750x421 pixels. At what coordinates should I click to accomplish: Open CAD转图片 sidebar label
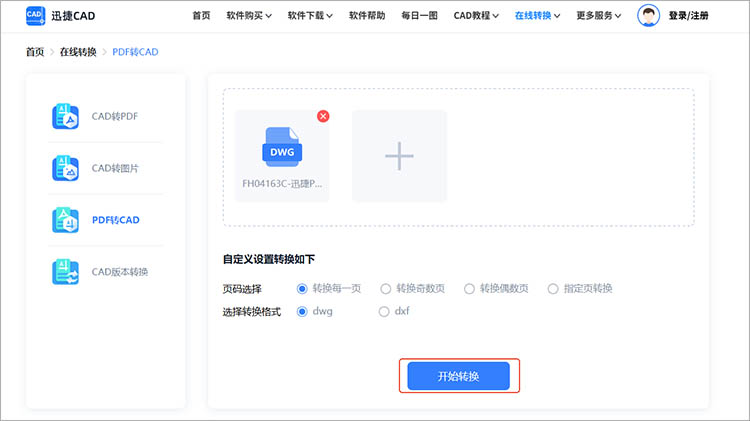115,168
